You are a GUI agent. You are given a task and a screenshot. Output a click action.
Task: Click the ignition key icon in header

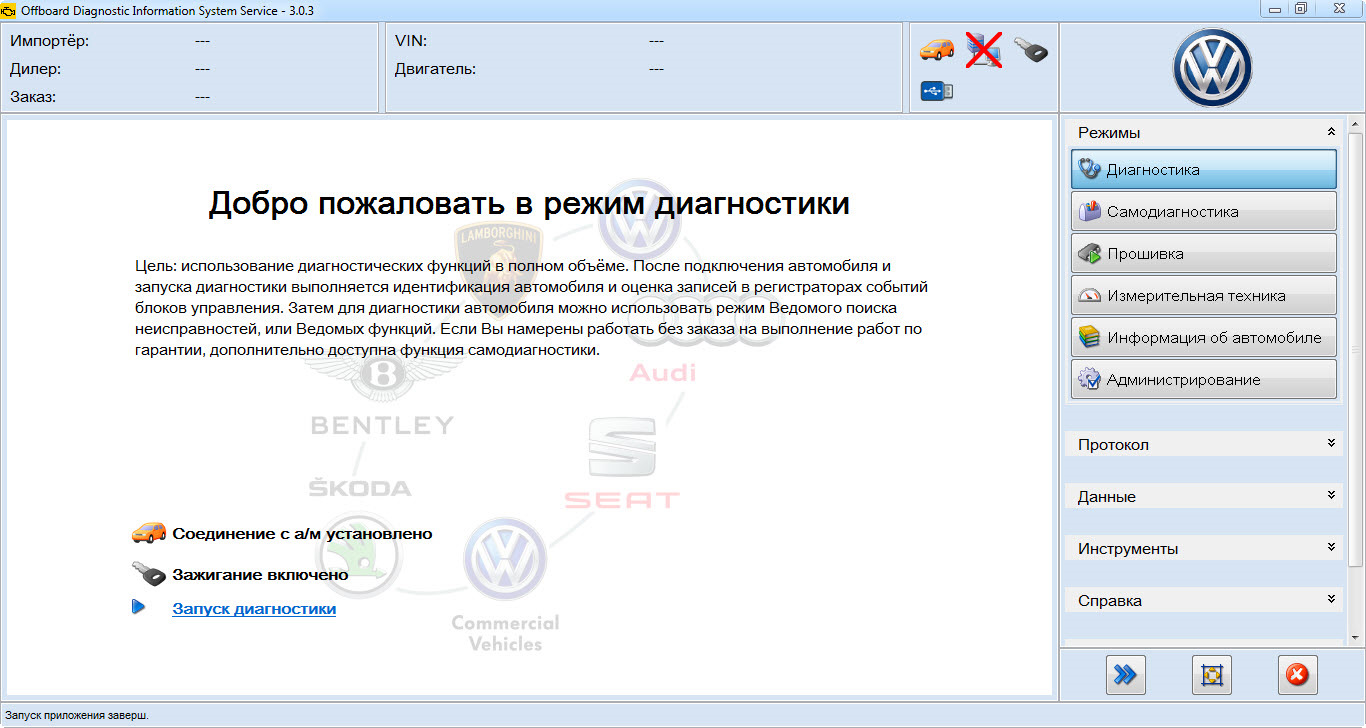point(1031,49)
